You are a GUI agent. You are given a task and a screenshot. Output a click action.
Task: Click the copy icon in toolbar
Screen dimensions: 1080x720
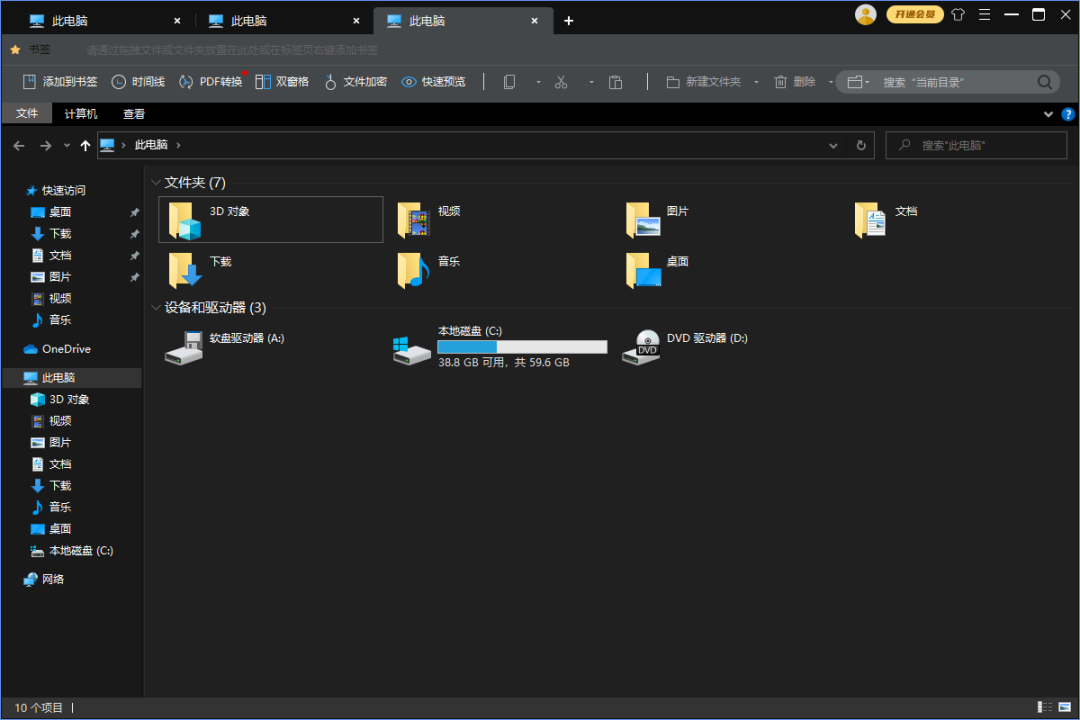click(x=509, y=82)
